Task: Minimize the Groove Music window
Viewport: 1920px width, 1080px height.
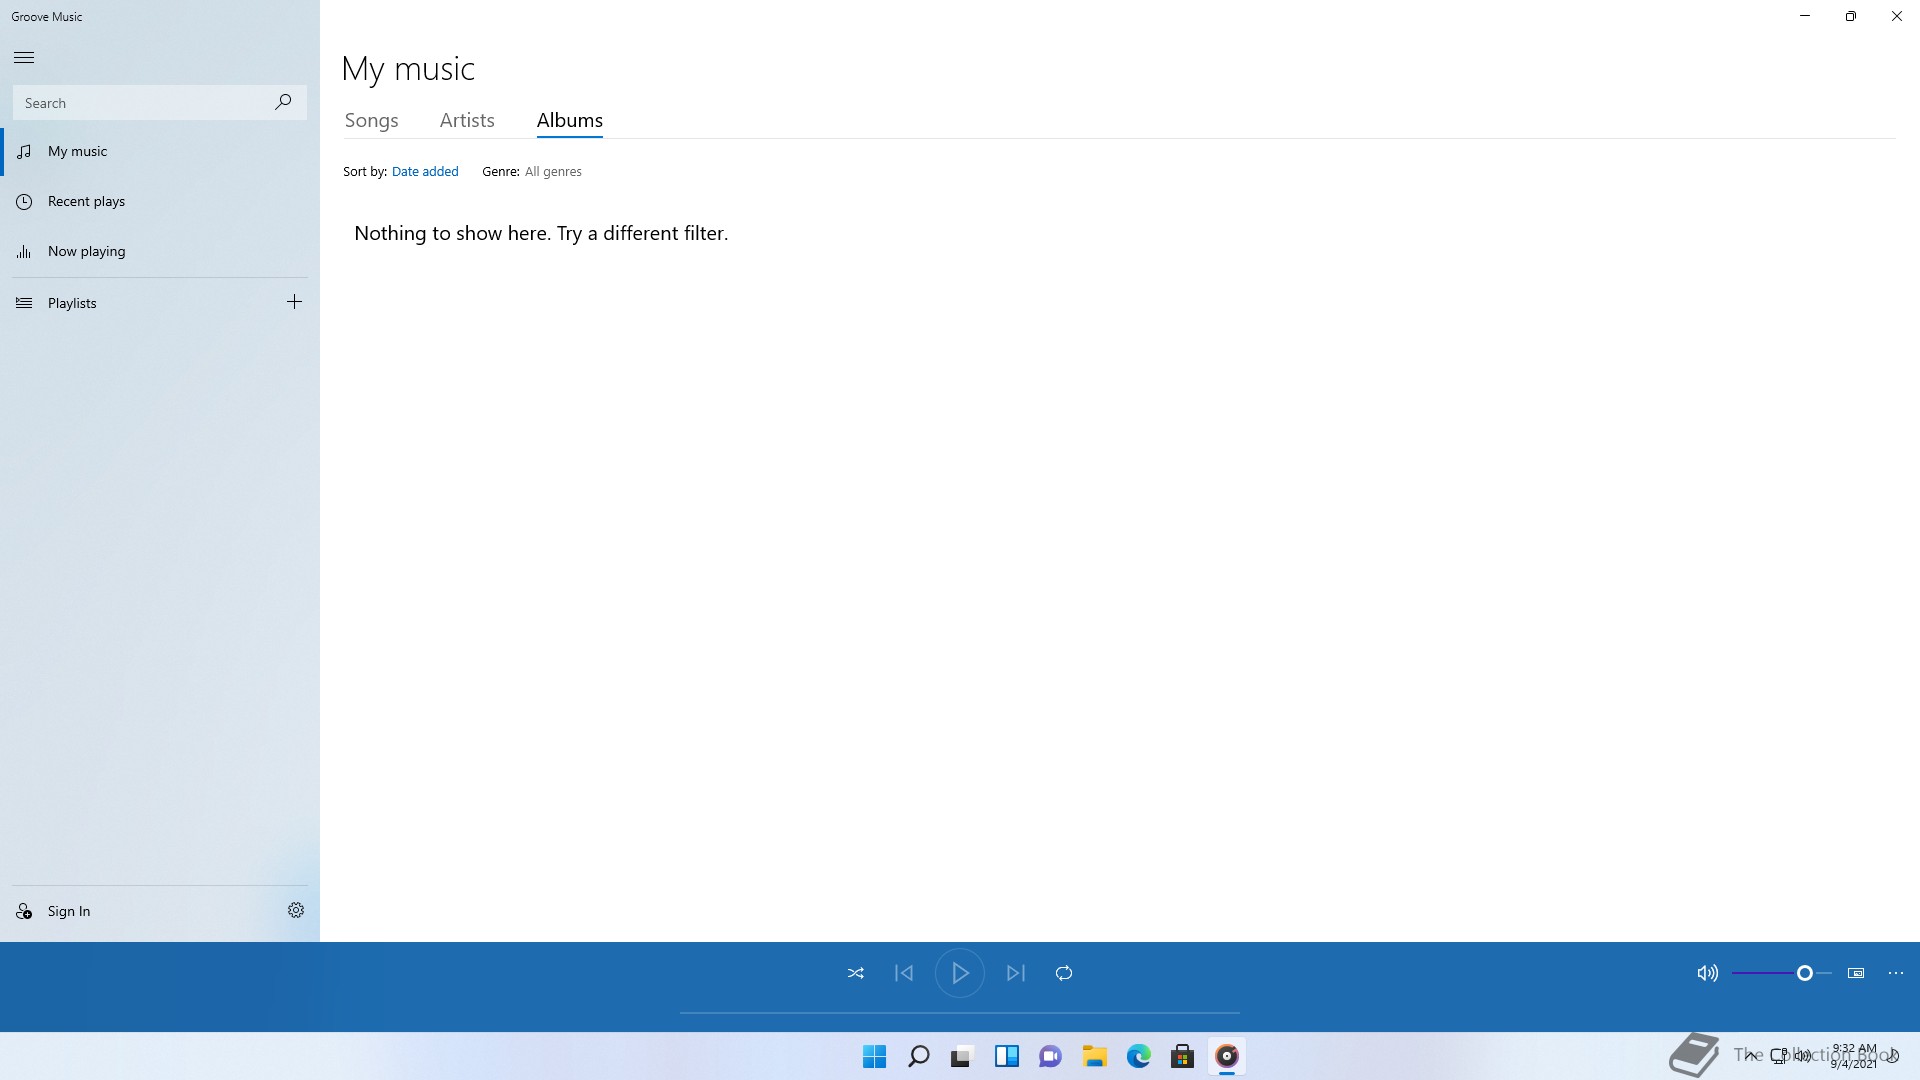Action: (1805, 16)
